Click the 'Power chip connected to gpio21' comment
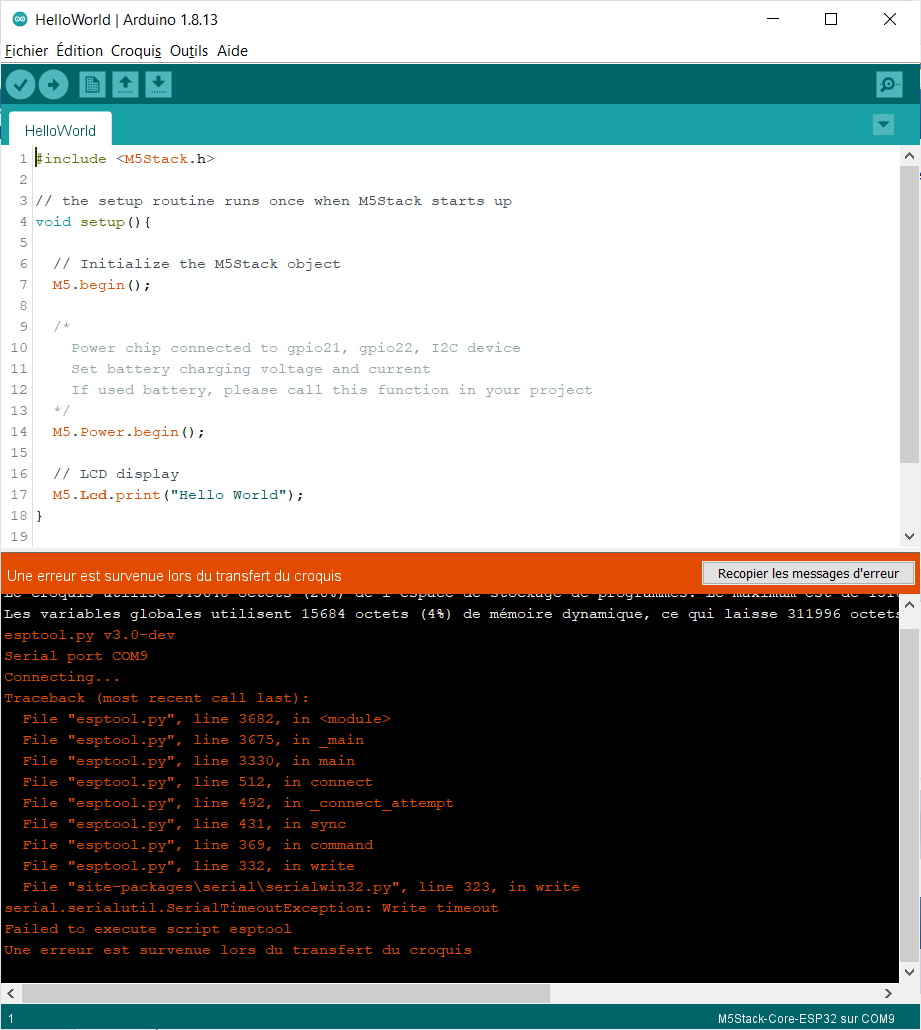Viewport: 921px width, 1030px height. (x=296, y=348)
